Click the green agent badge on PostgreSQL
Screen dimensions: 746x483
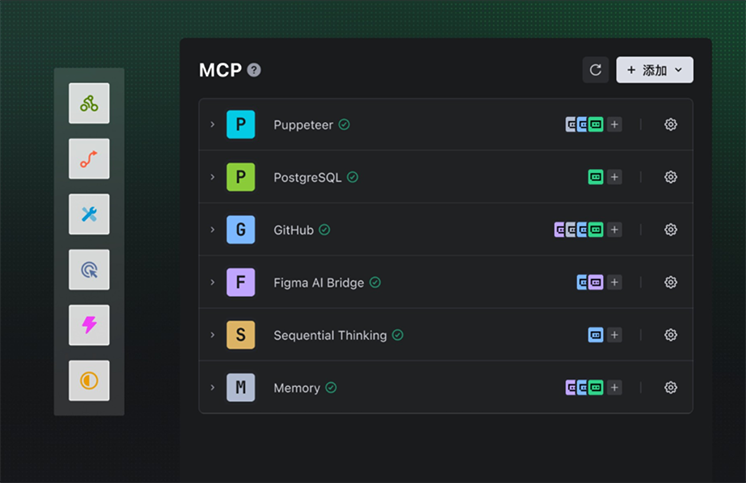pyautogui.click(x=596, y=177)
